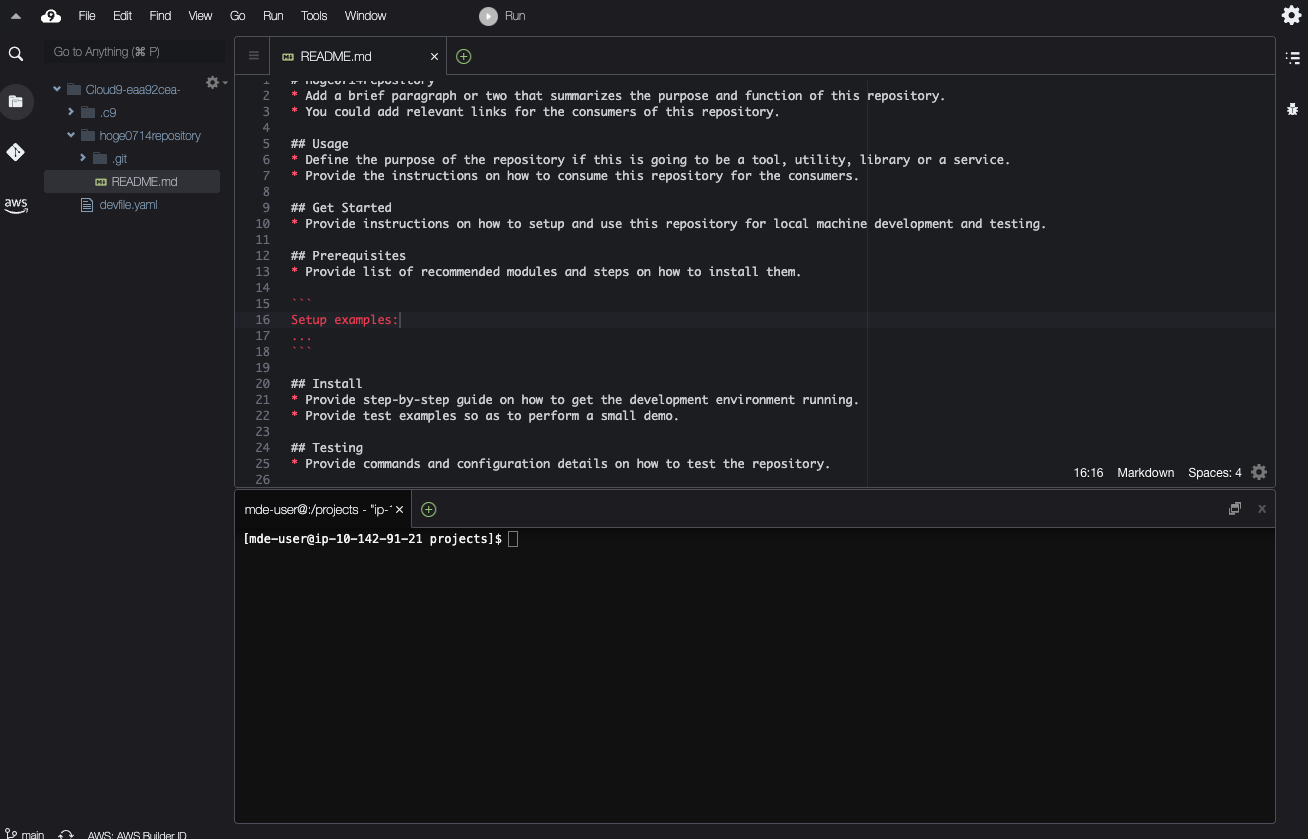Click the Go to Anything search field
Screen dimensions: 1308x839
[x=134, y=52]
